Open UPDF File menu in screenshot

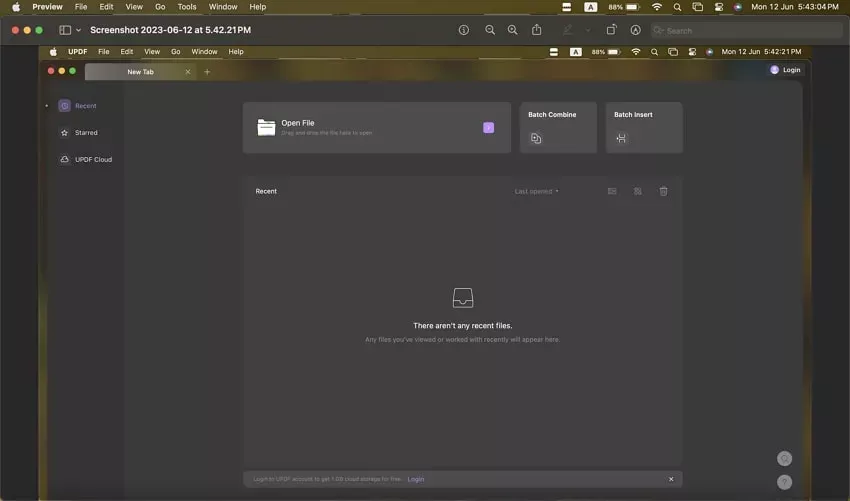click(x=104, y=52)
